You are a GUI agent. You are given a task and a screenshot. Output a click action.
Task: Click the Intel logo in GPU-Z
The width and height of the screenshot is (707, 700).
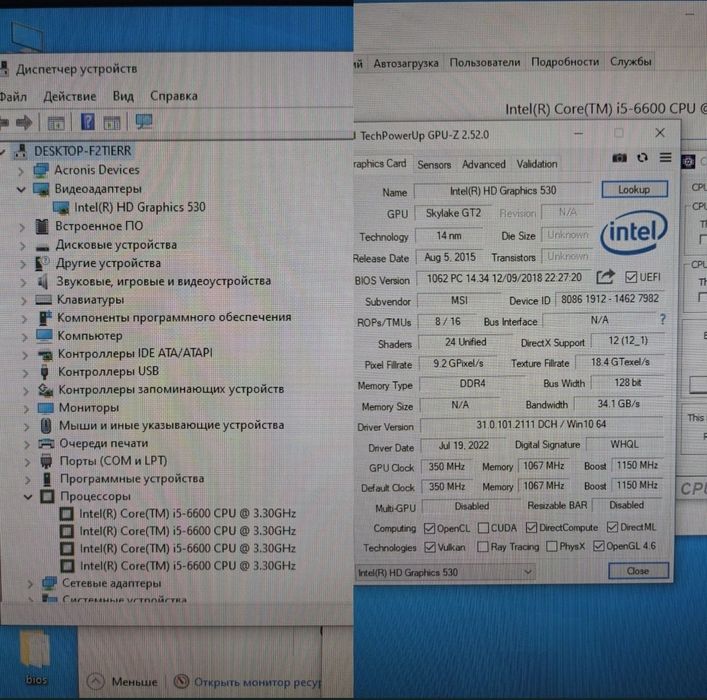tap(634, 233)
